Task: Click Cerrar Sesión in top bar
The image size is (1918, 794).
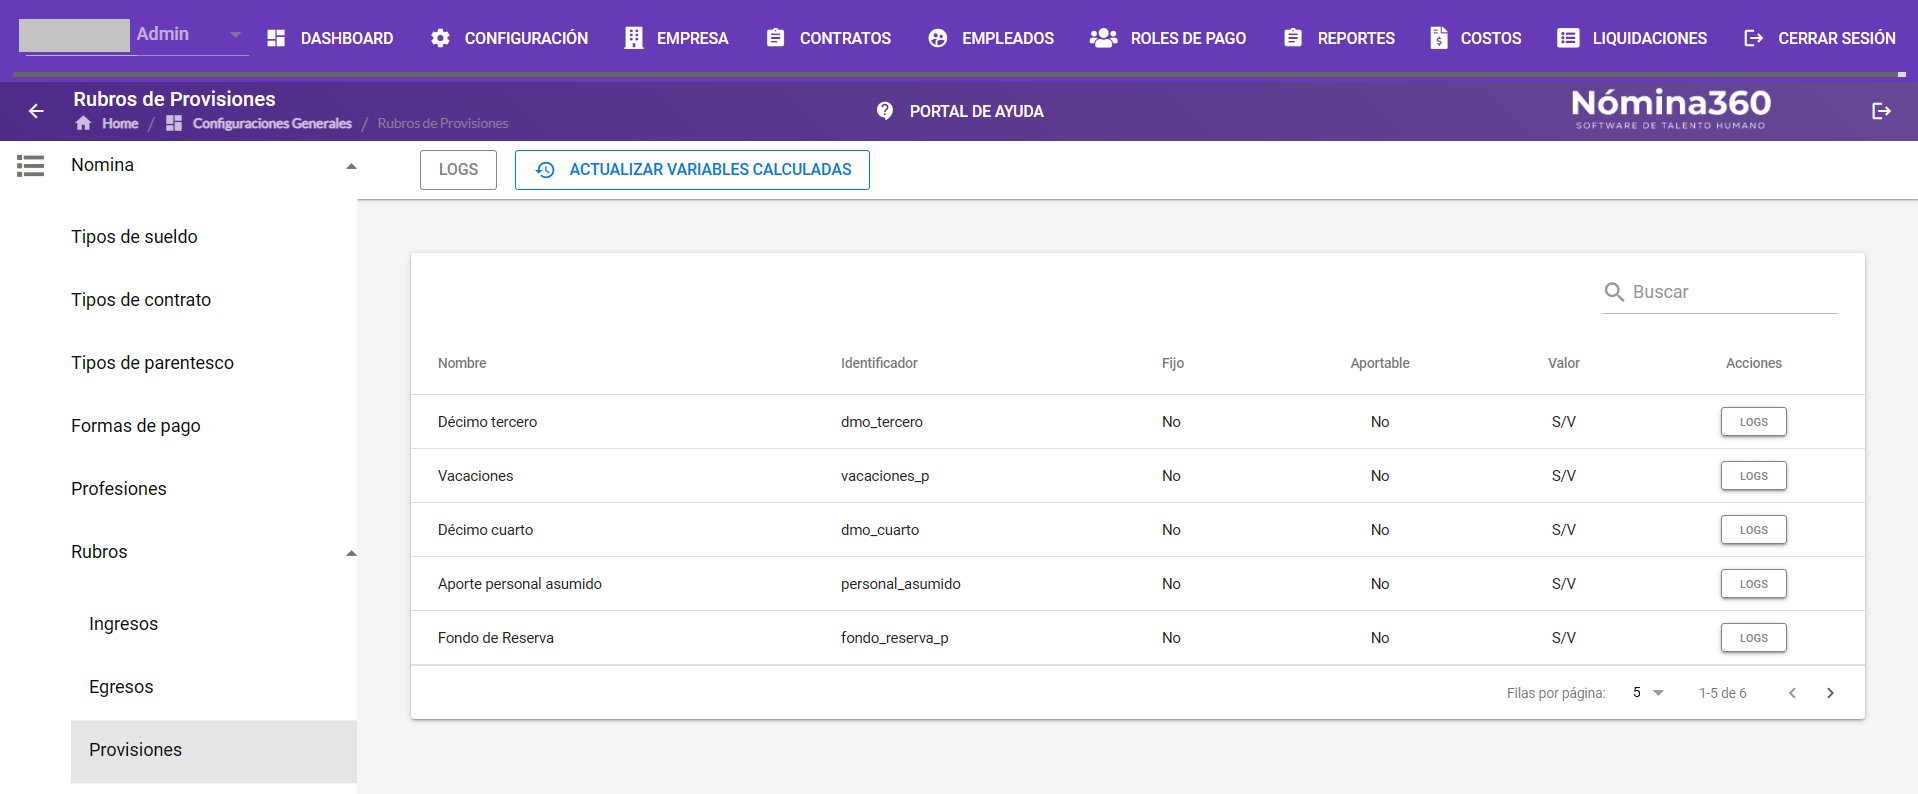Action: pos(1820,38)
